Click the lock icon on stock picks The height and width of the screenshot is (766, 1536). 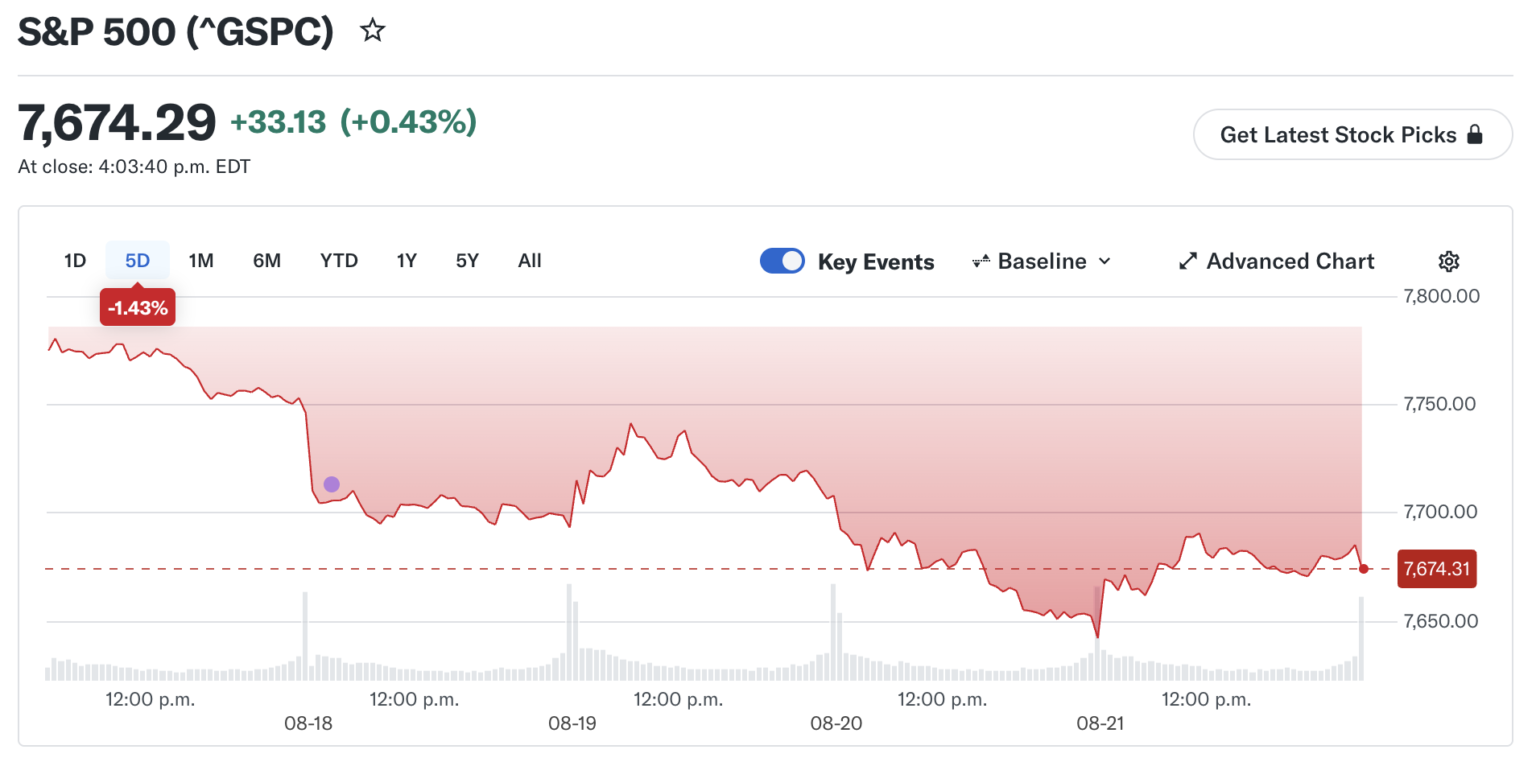click(x=1474, y=134)
